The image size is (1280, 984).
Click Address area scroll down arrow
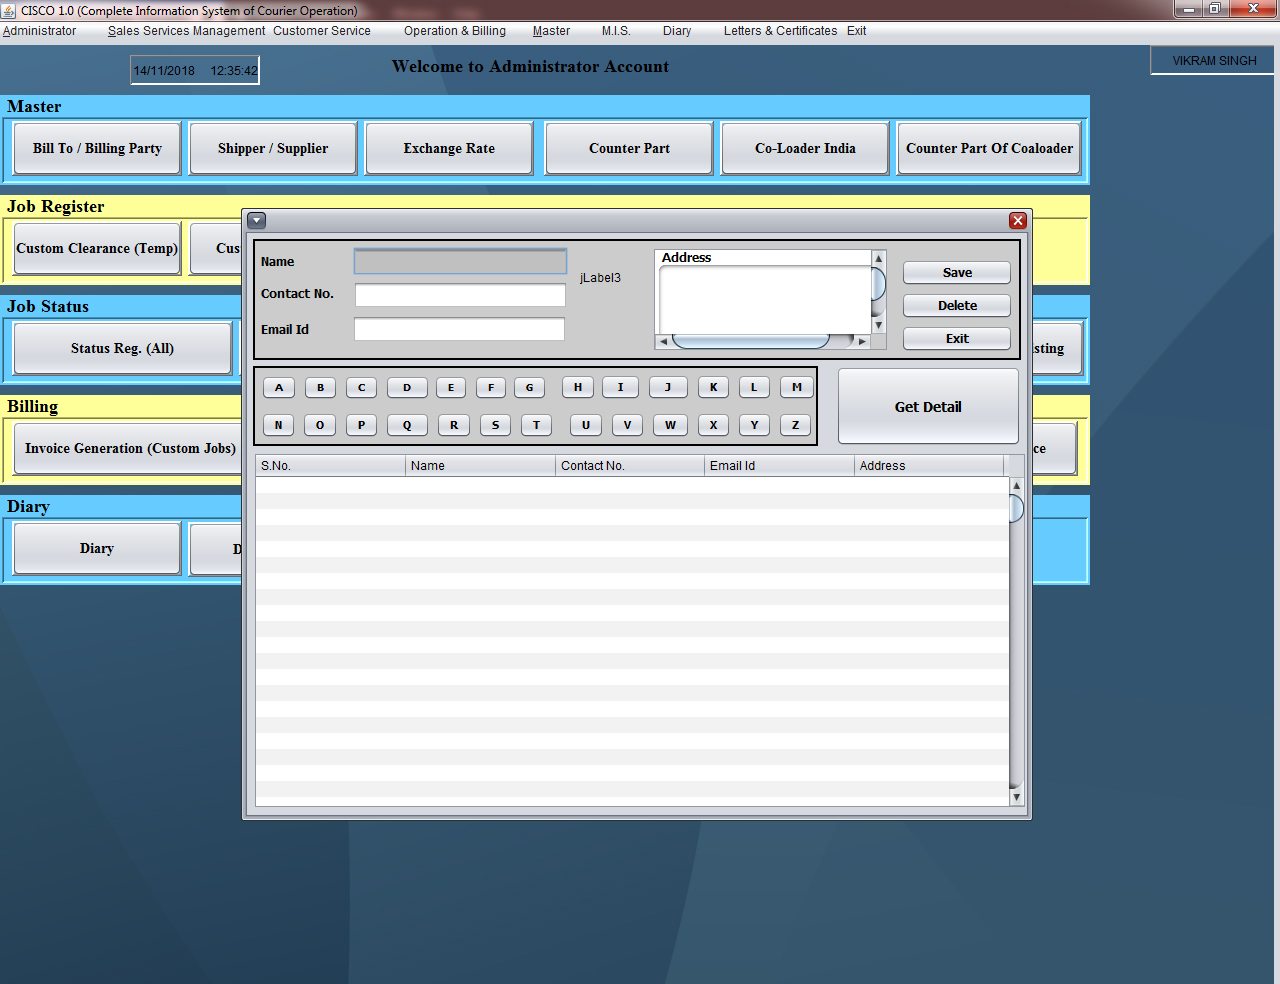(879, 326)
